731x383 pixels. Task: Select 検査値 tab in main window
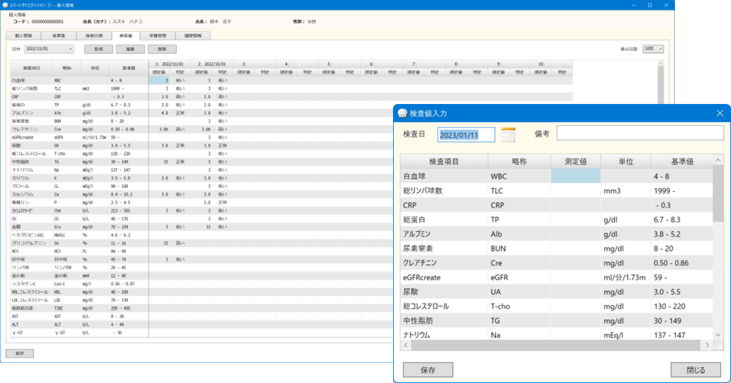click(125, 35)
